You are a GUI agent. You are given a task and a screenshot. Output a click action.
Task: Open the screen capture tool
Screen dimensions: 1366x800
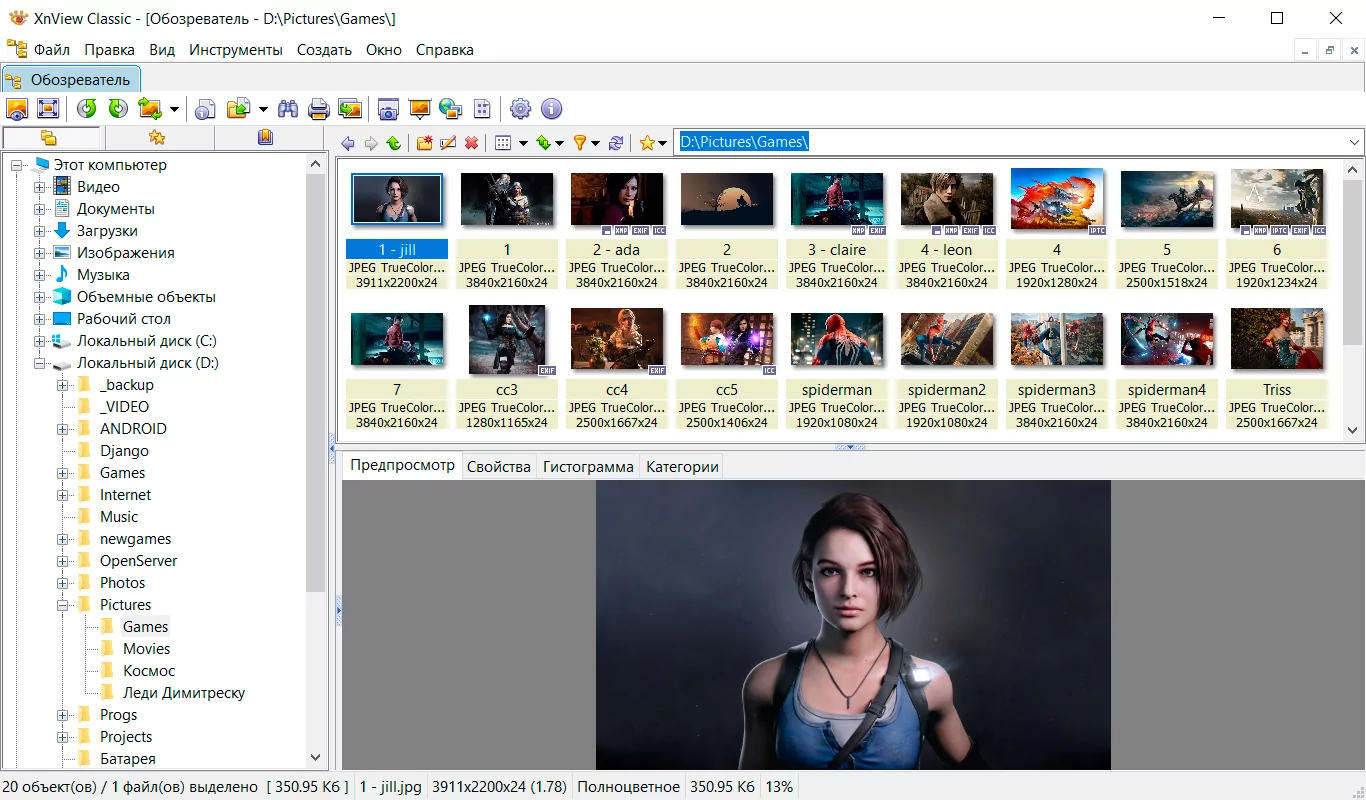click(389, 109)
